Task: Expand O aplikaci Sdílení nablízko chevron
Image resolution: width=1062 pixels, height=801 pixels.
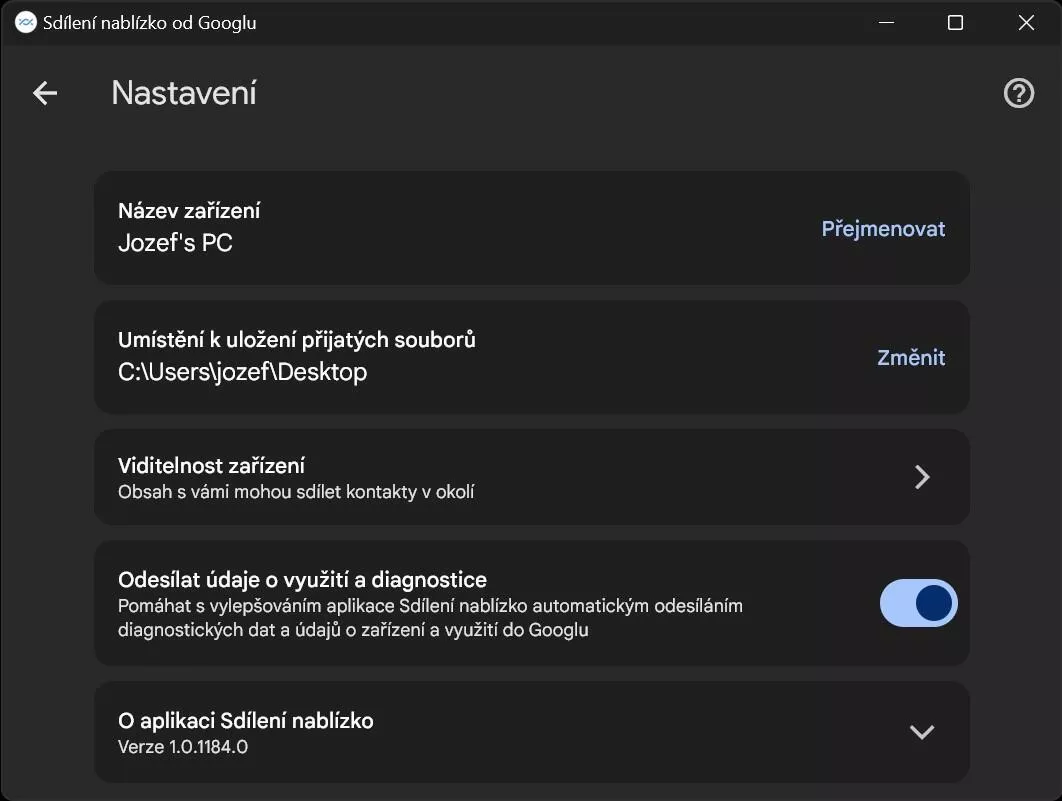Action: pos(922,732)
